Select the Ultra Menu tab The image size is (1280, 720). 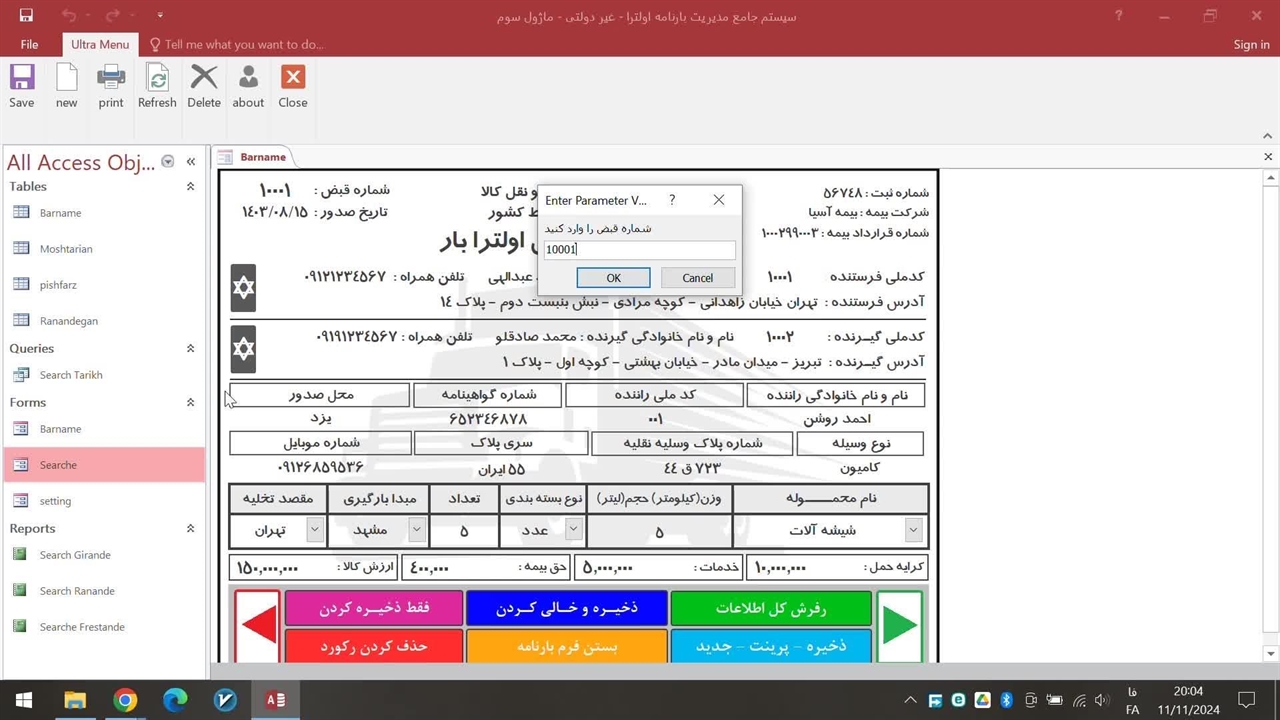(100, 44)
